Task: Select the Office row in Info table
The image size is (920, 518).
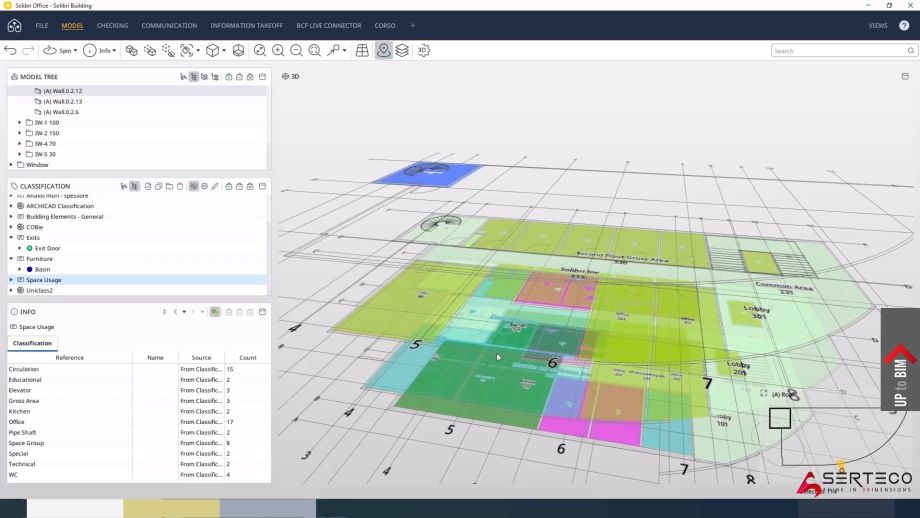Action: [x=139, y=422]
